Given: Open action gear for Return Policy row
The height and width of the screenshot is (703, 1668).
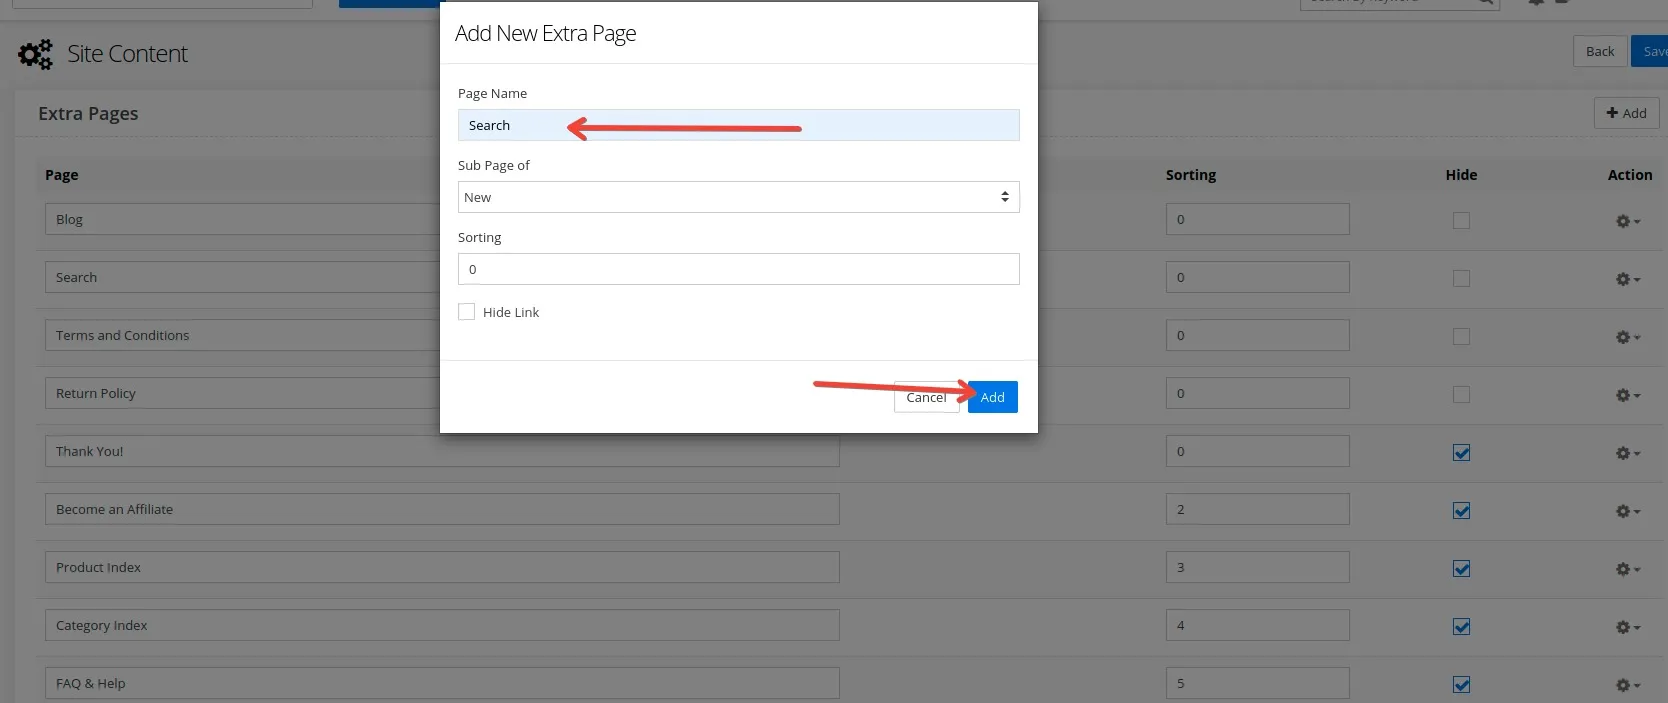Looking at the screenshot, I should pyautogui.click(x=1627, y=395).
